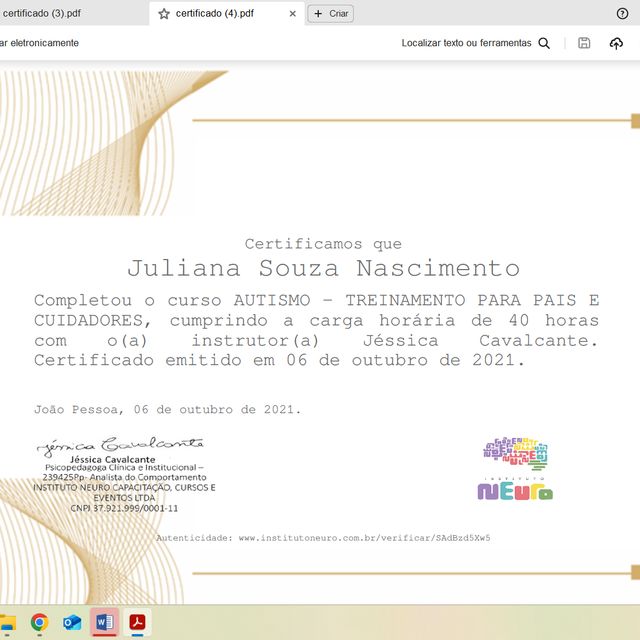Open File Explorer in the taskbar
This screenshot has height=640, width=640.
tap(8, 622)
